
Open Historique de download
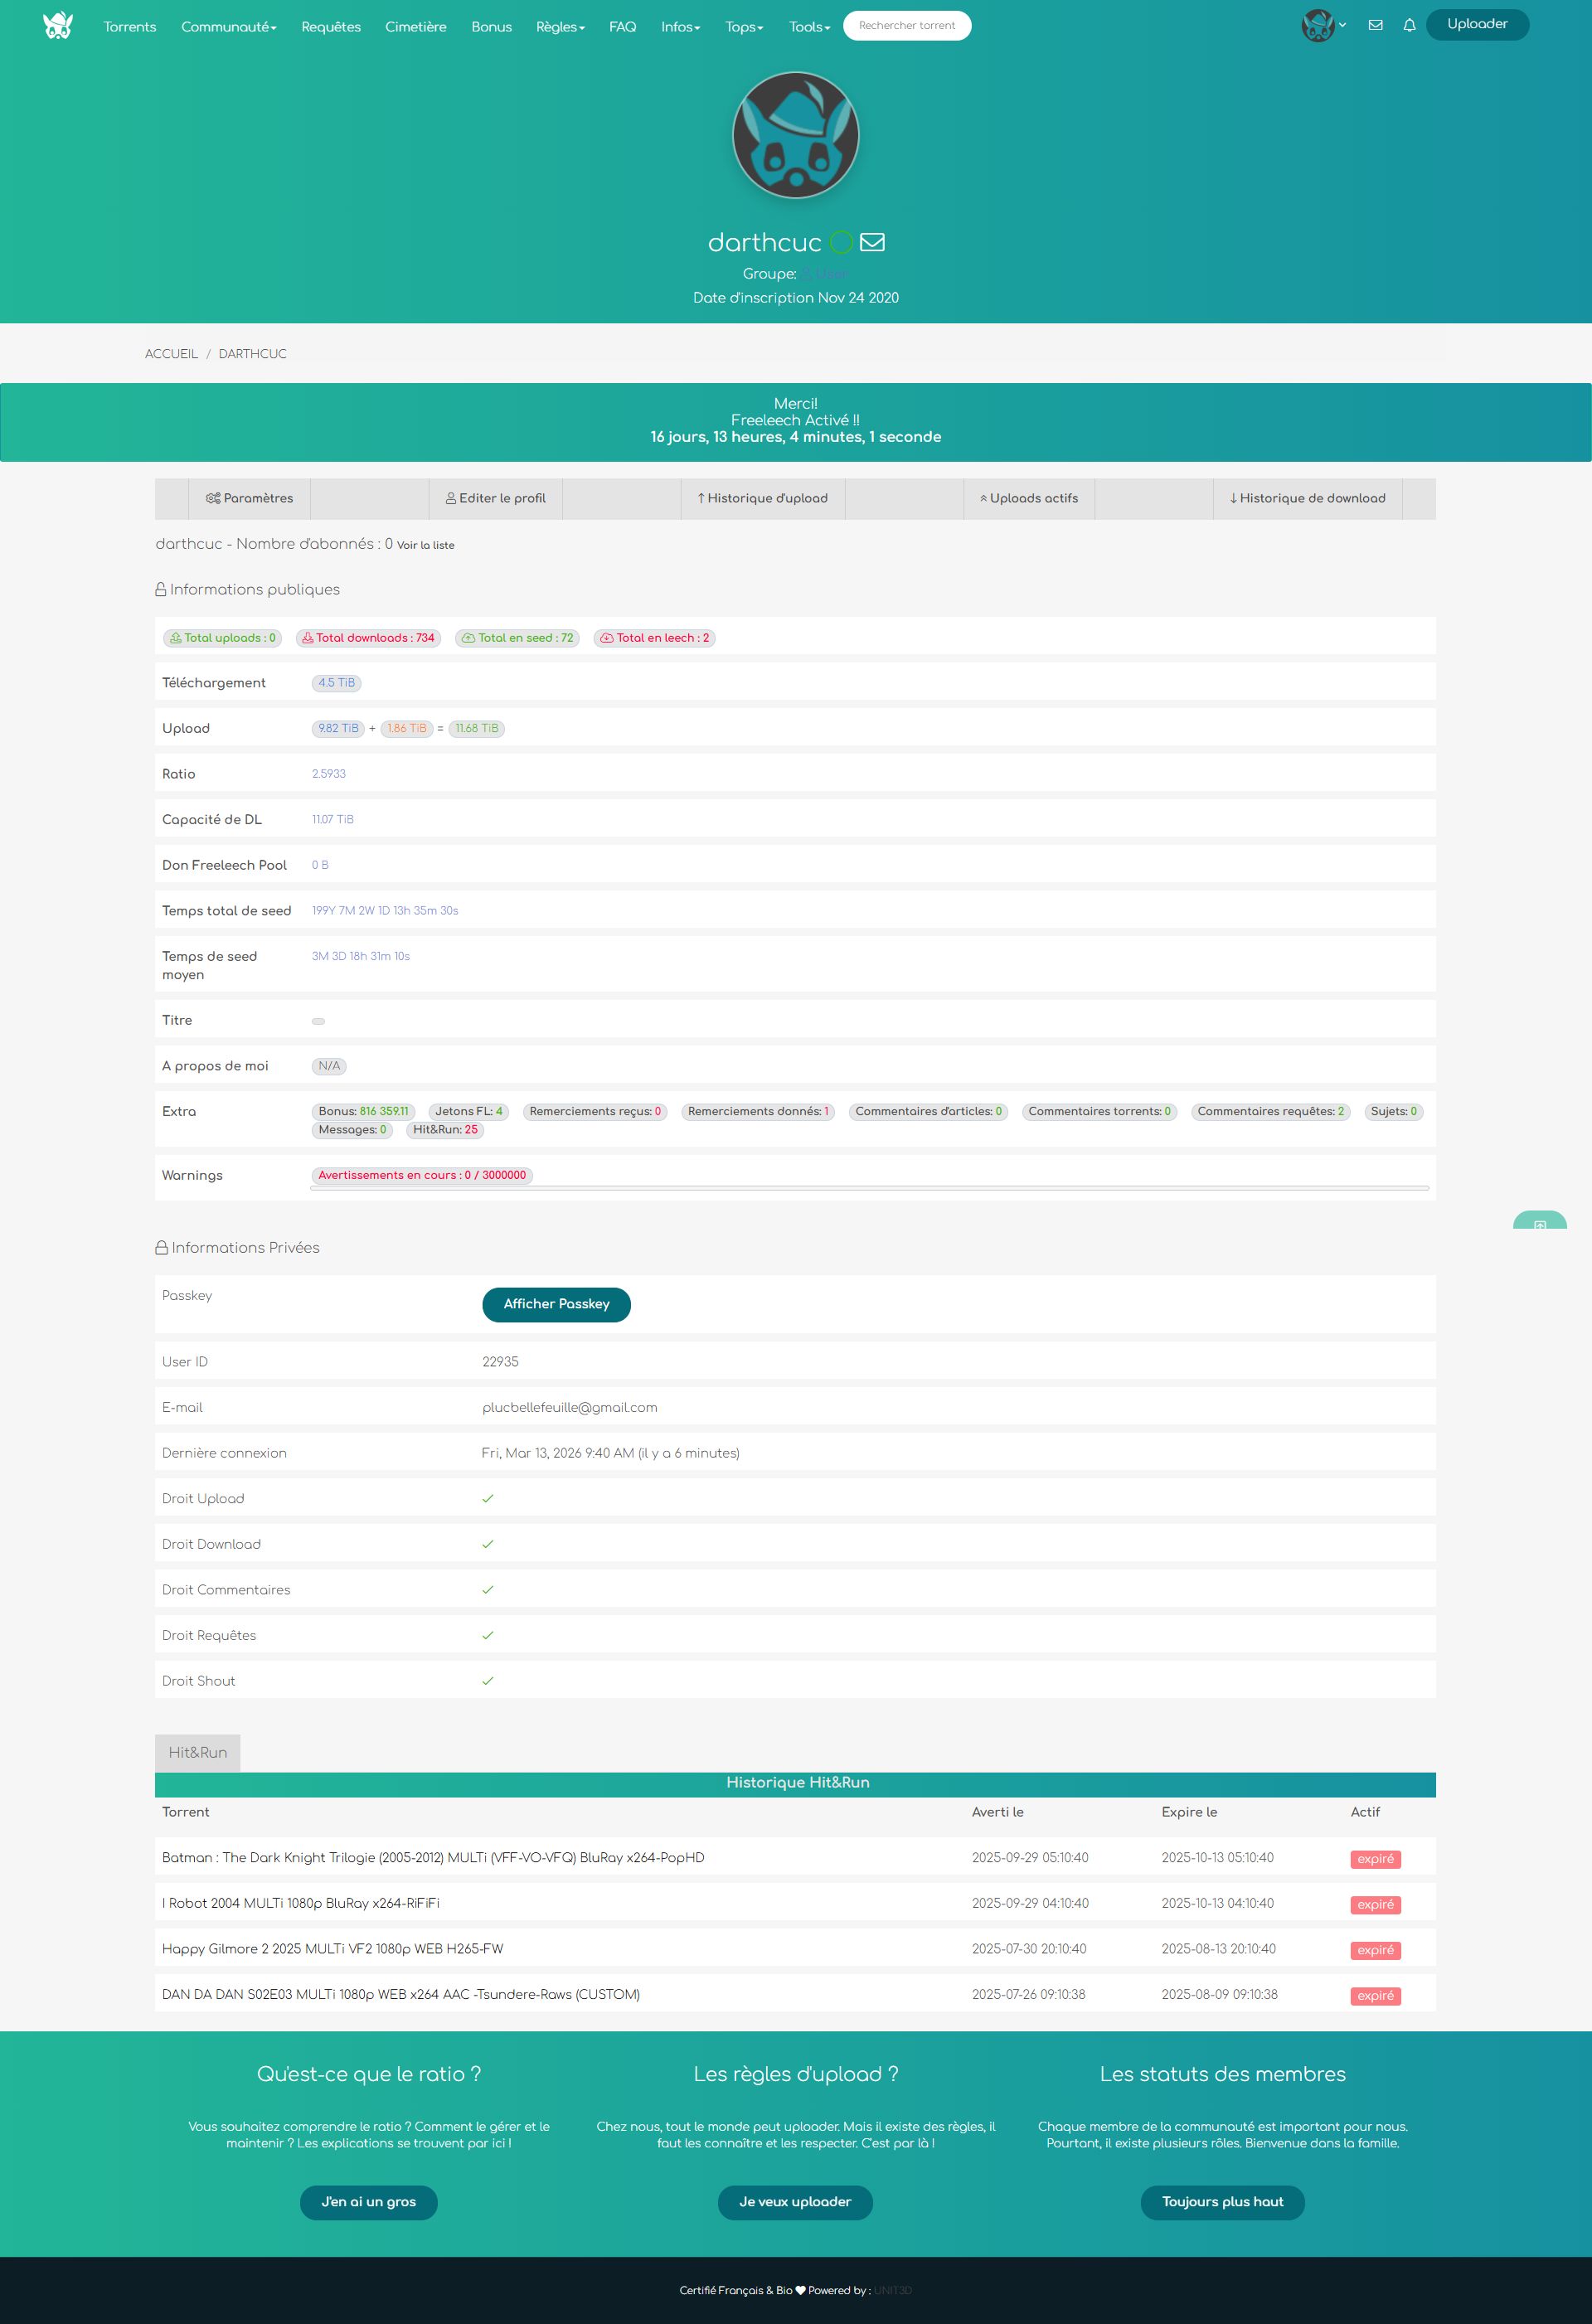pos(1307,498)
